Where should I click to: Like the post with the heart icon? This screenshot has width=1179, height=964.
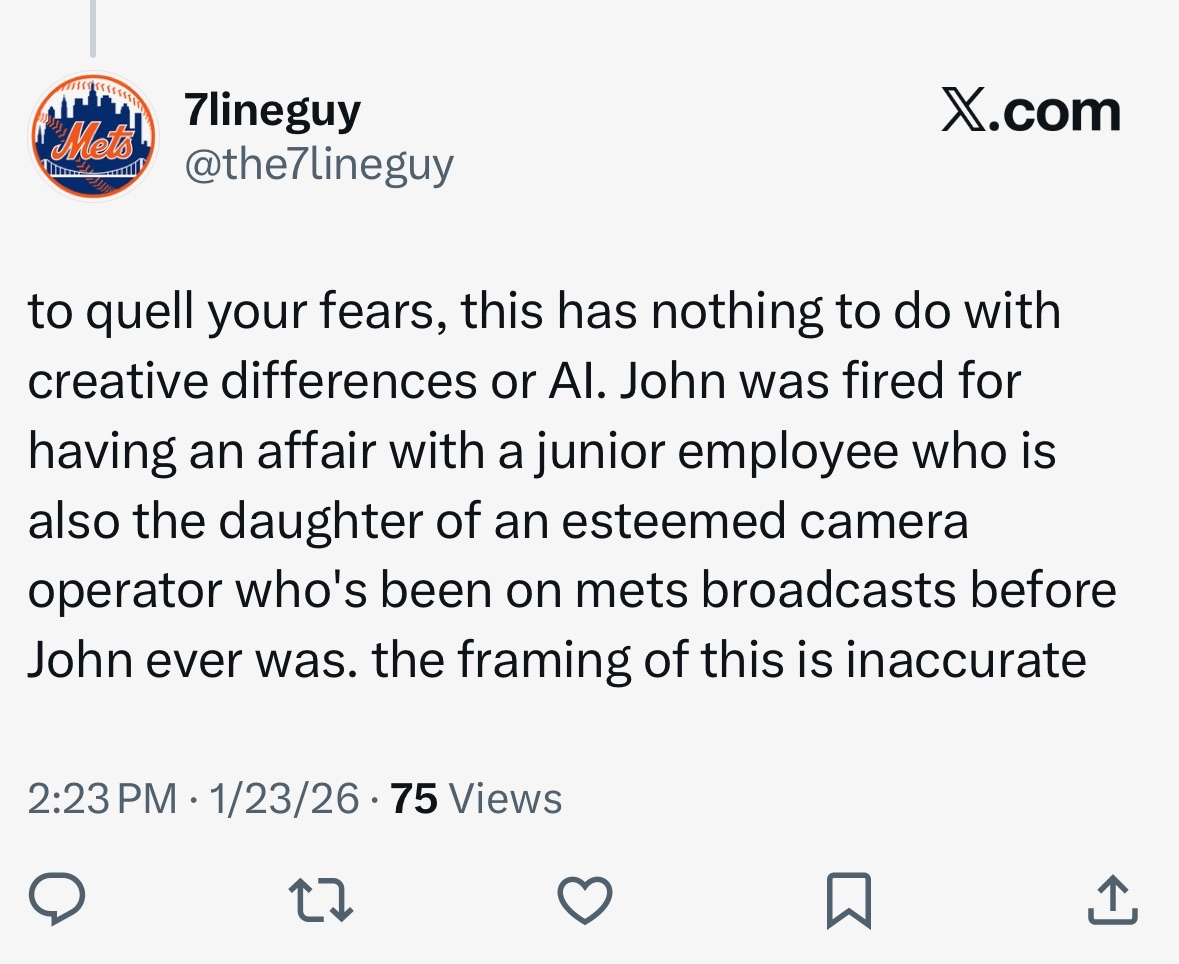click(x=584, y=898)
